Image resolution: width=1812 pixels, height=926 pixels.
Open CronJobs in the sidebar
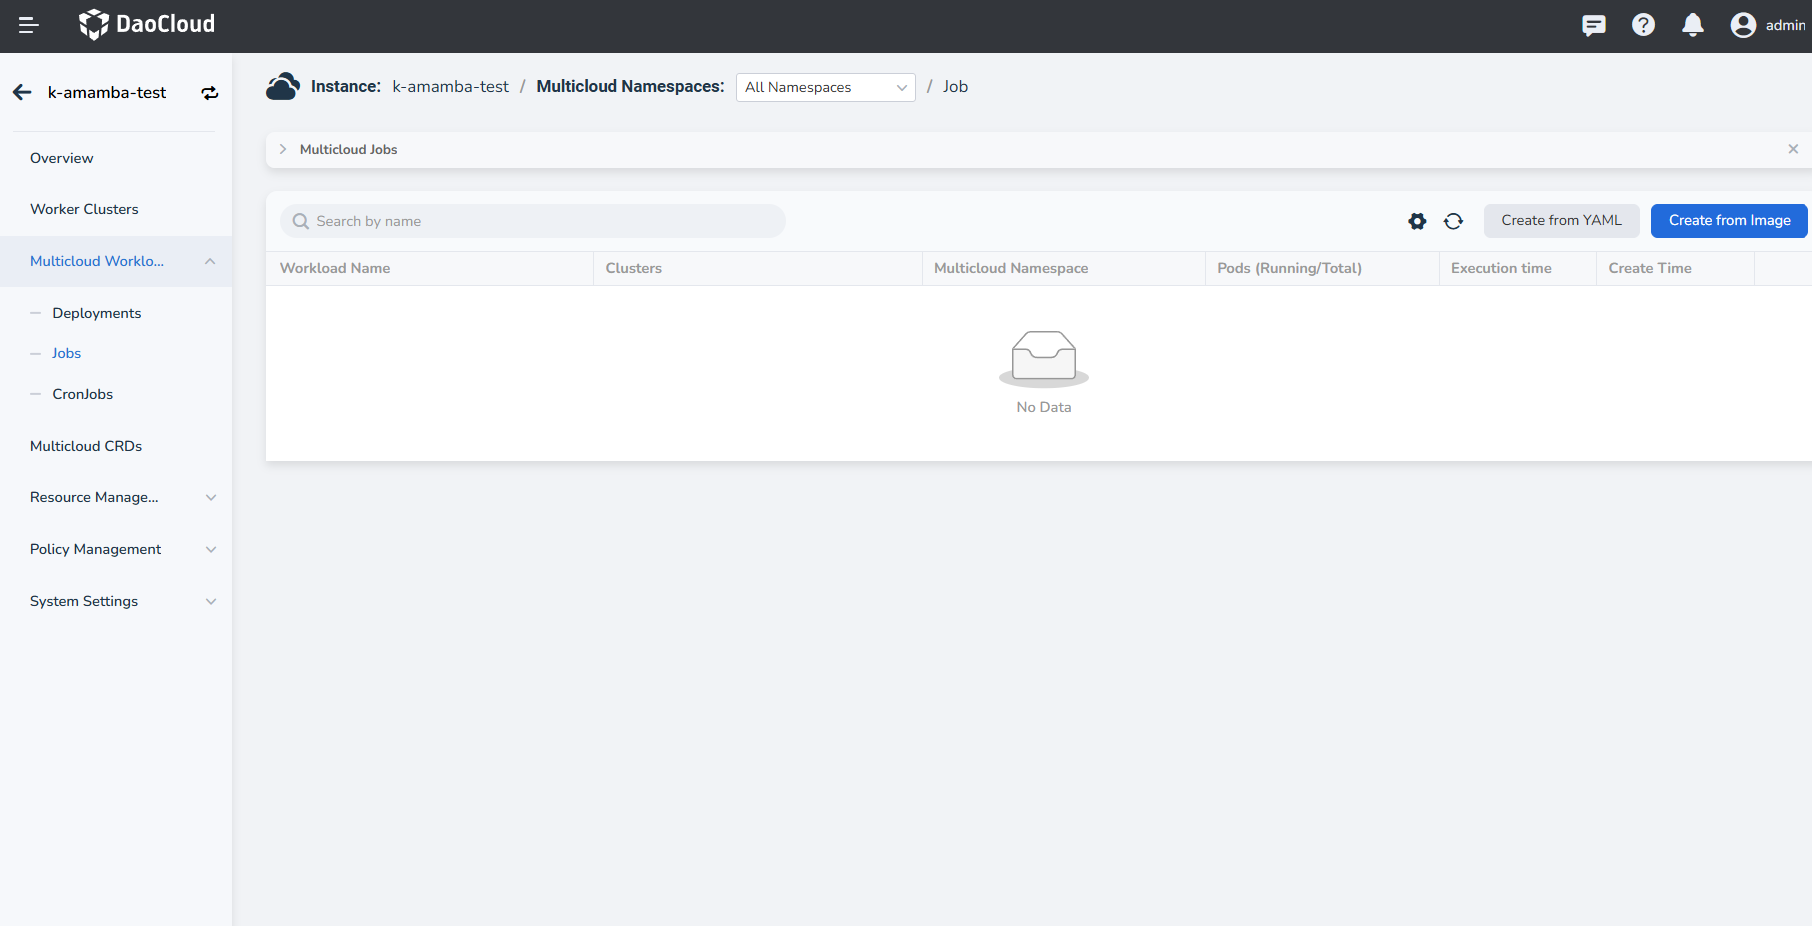pyautogui.click(x=83, y=394)
